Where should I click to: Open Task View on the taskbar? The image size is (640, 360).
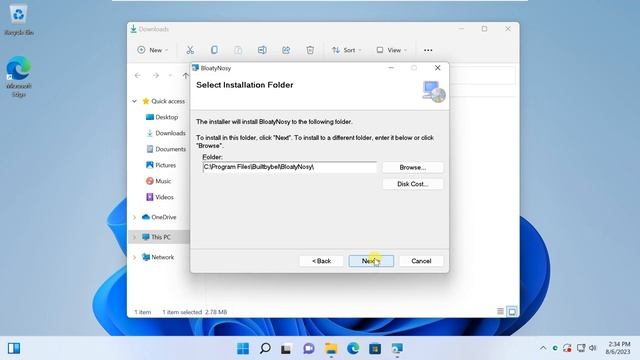coord(287,349)
